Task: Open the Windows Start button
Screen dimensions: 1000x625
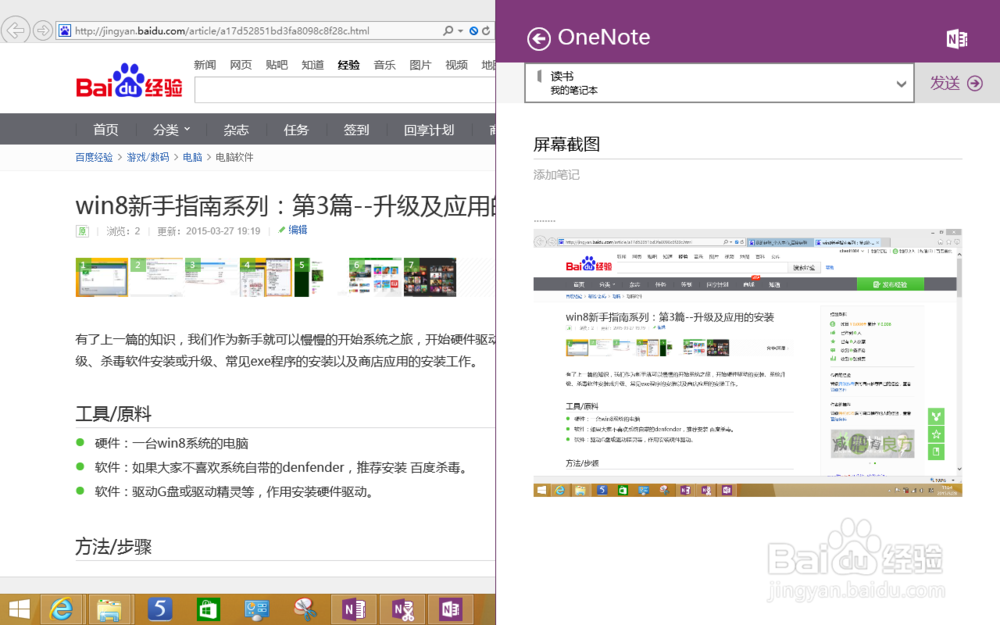Action: [x=19, y=610]
